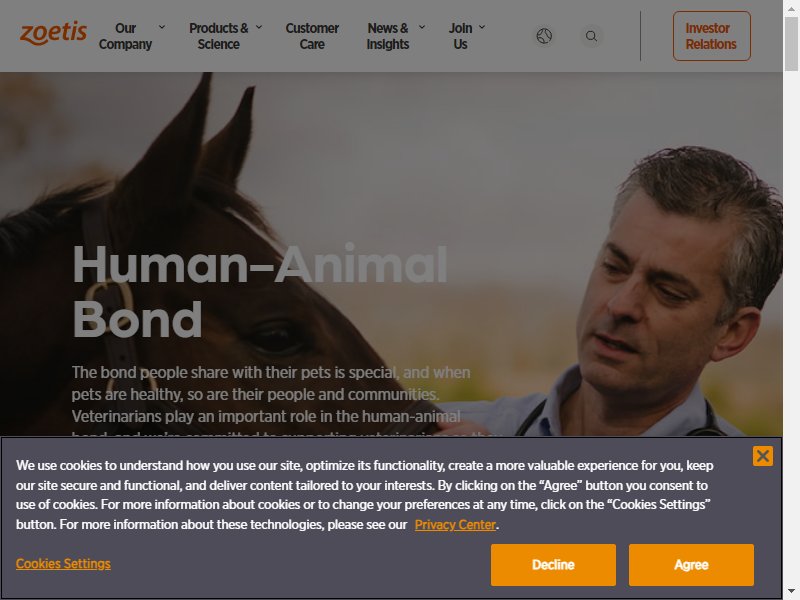Screen dimensions: 800x600
Task: Open the Customer Care menu item
Action: click(x=312, y=36)
